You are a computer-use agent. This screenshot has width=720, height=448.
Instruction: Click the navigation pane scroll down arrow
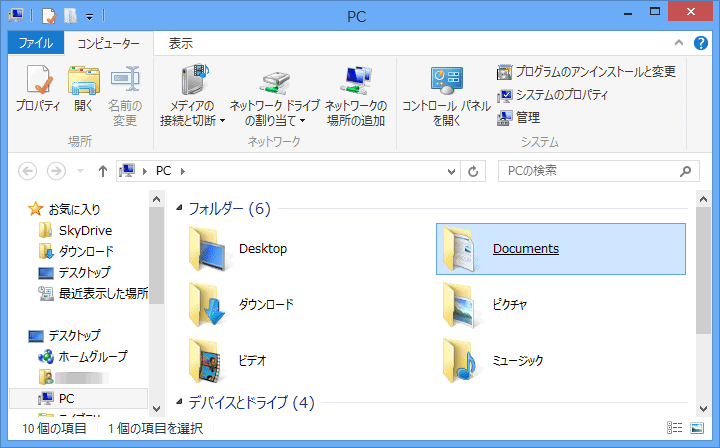coord(157,408)
